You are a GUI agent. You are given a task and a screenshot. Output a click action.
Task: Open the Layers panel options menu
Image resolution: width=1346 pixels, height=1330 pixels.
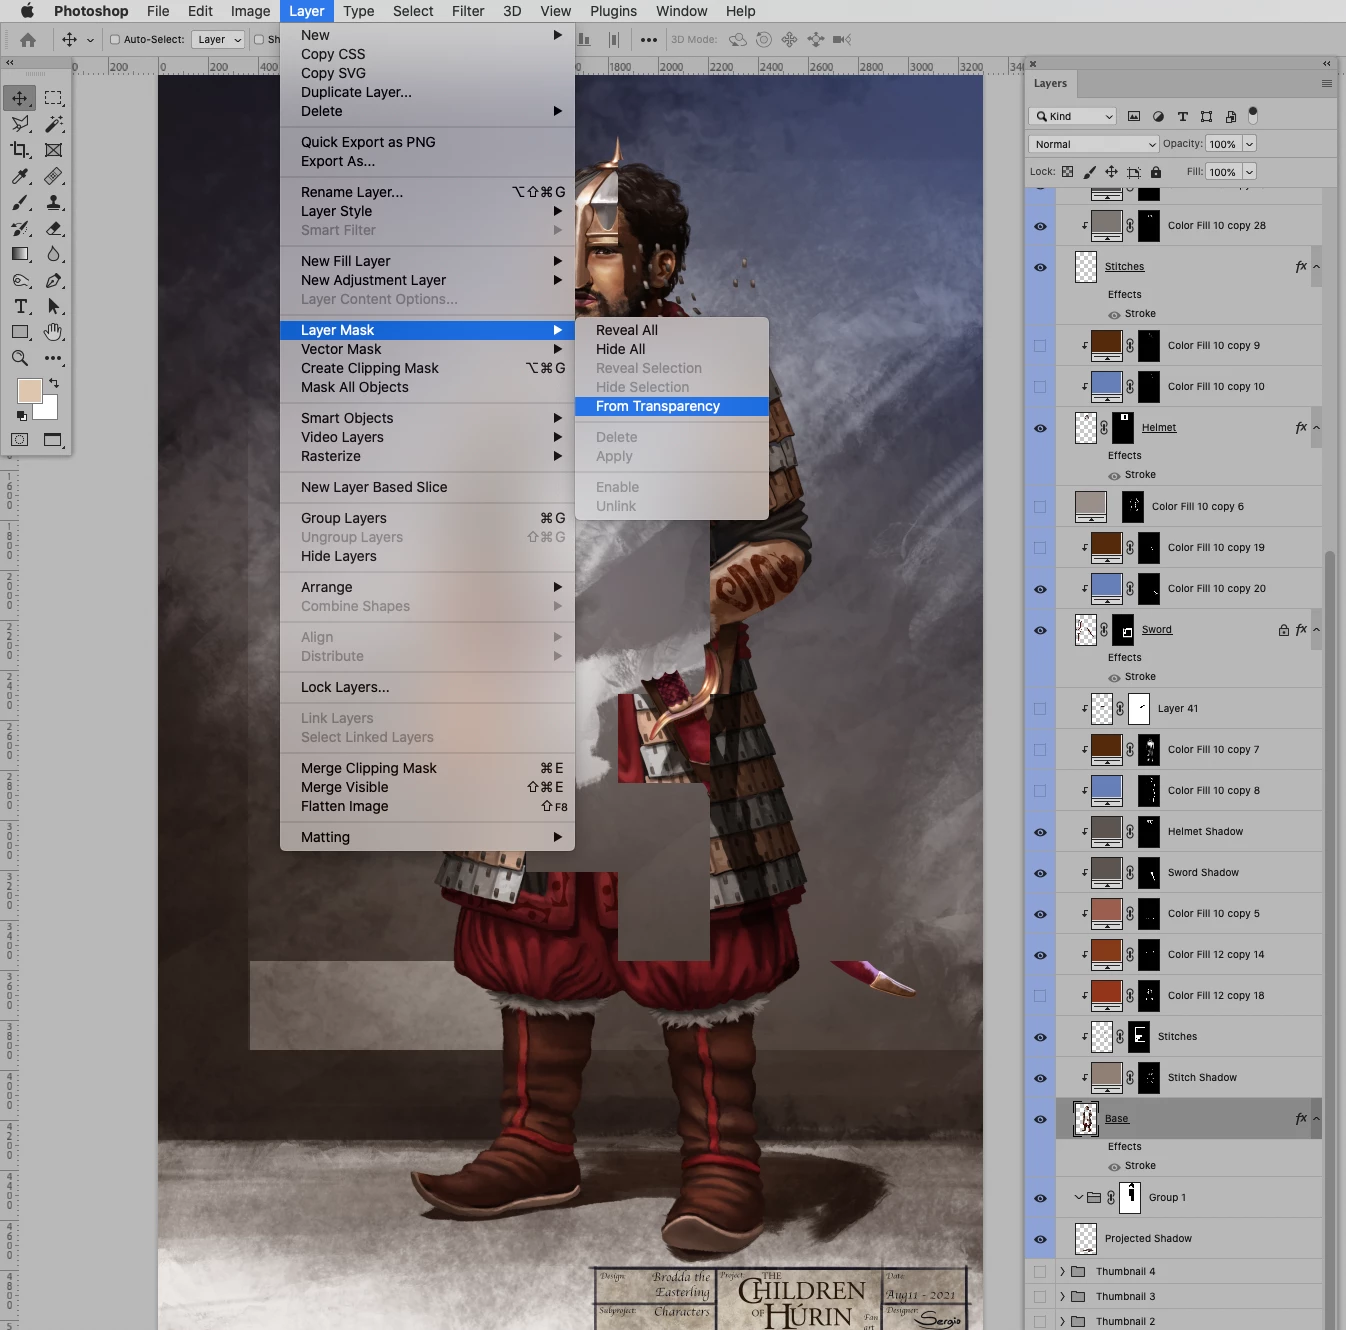1326,84
